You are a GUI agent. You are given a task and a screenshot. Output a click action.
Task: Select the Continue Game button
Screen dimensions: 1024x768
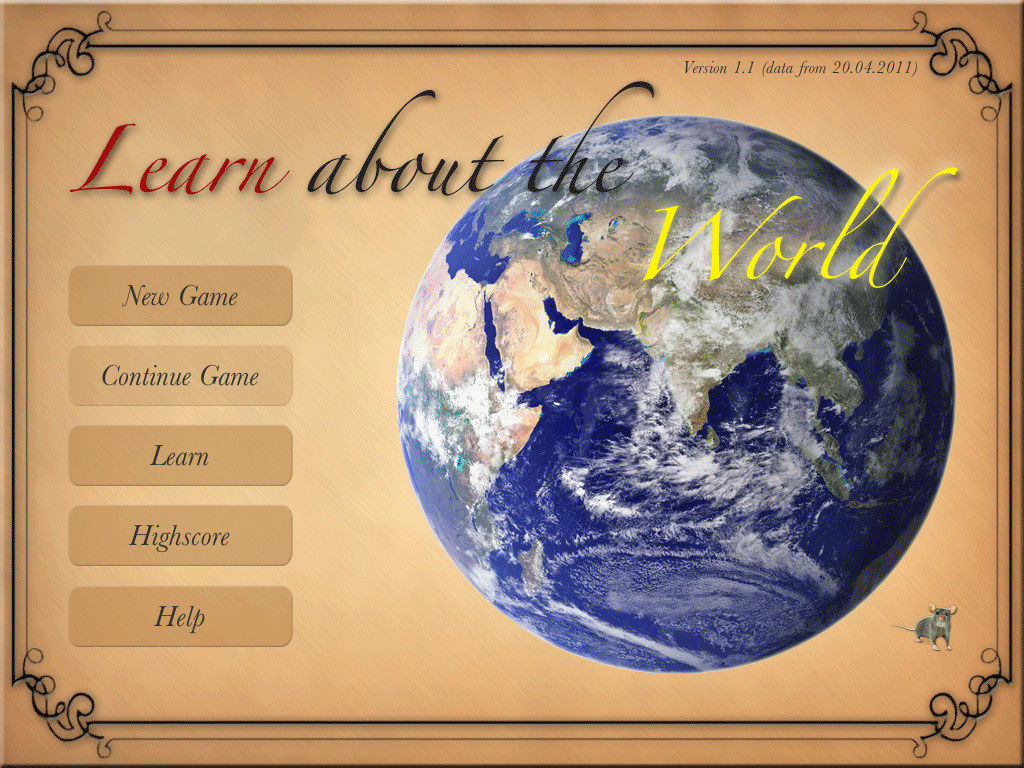[x=180, y=376]
